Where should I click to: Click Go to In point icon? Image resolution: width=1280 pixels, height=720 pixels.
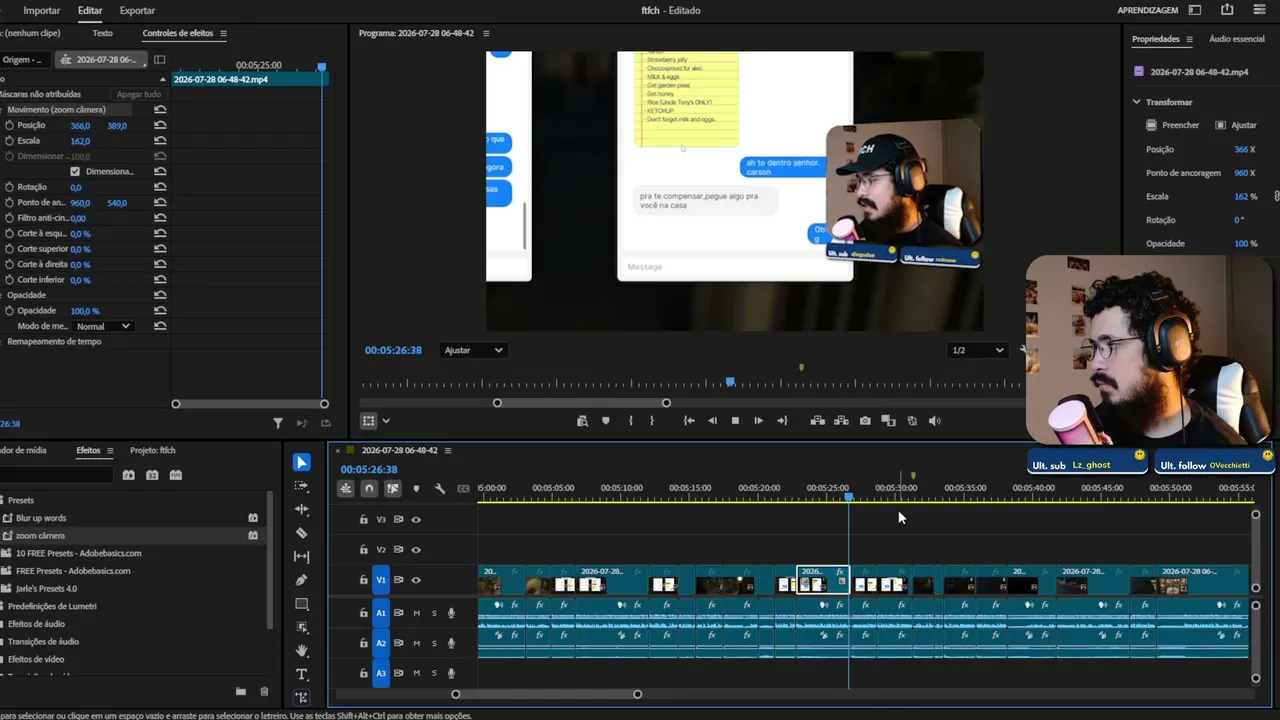tap(689, 421)
